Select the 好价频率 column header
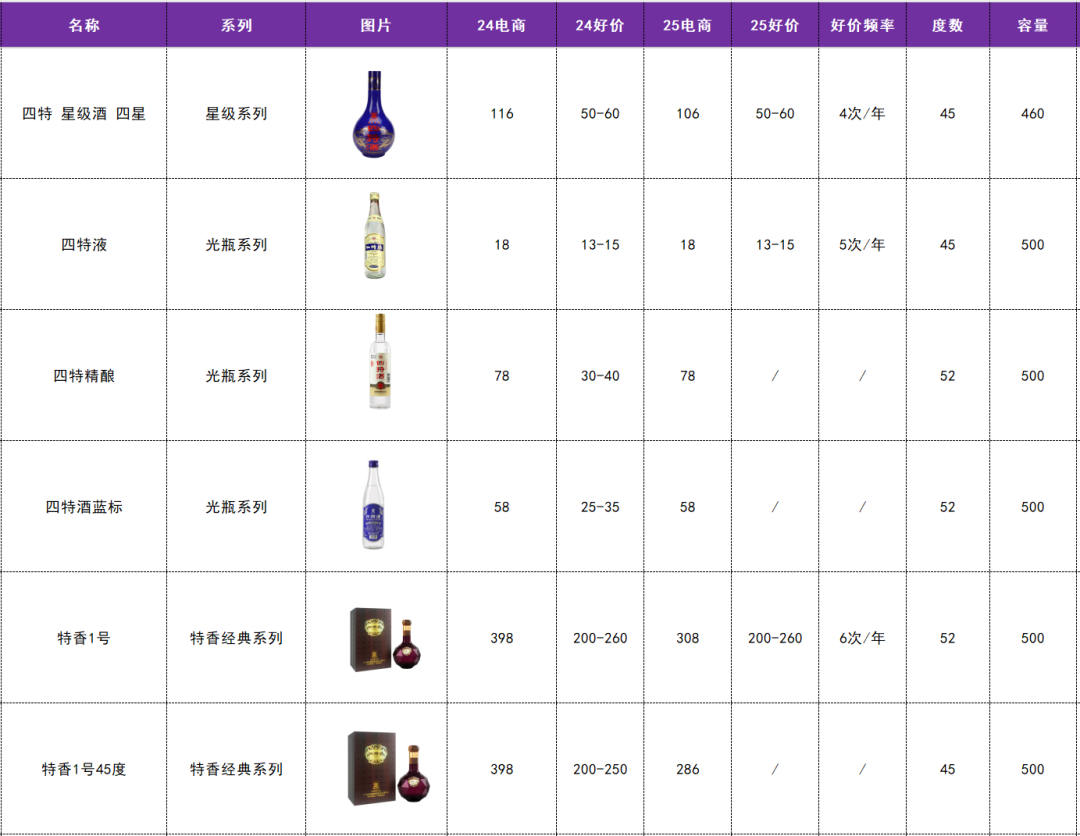This screenshot has height=836, width=1080. pos(862,25)
